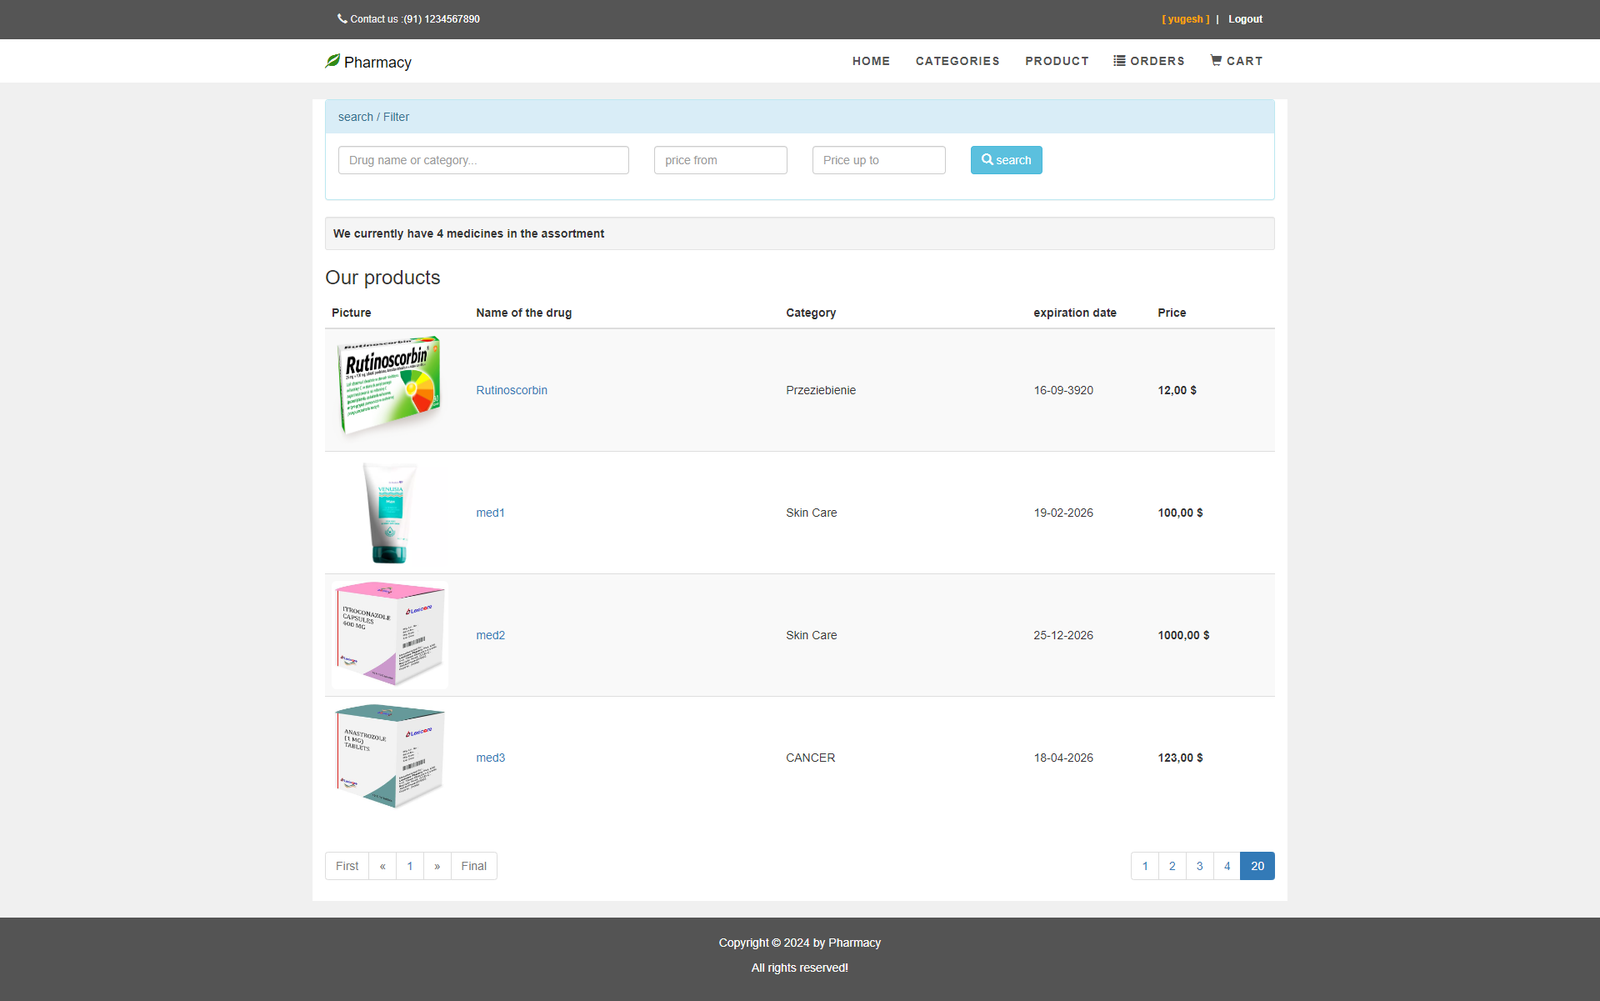
Task: Open the med2 drug link
Action: tap(490, 635)
